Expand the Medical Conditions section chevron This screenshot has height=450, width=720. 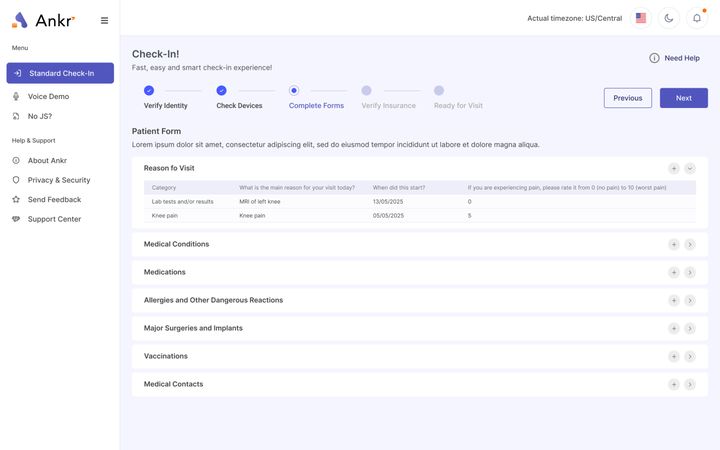click(690, 245)
